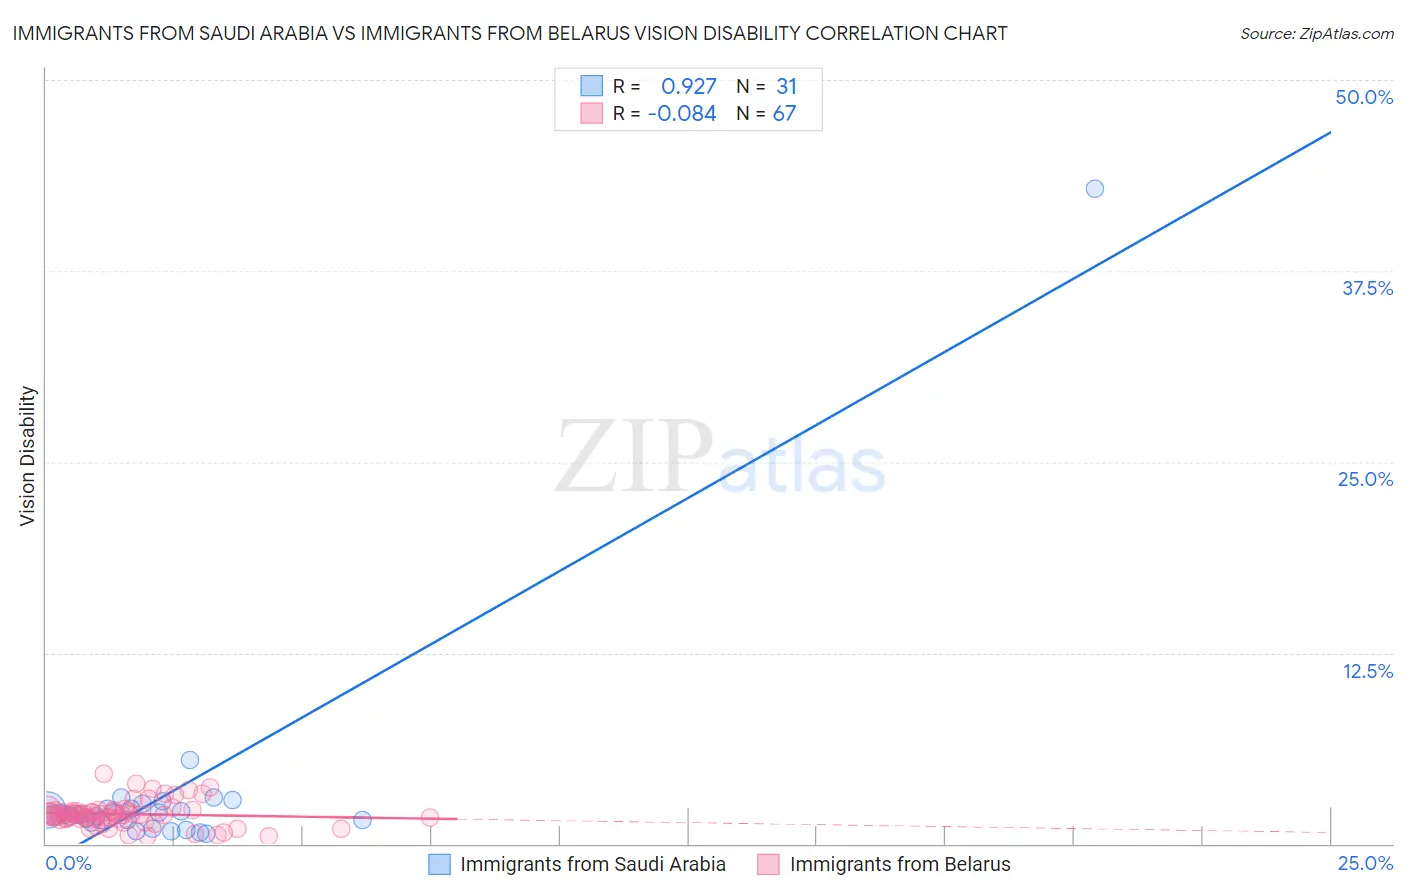Click the blue Saudi Arabia legend swatch at bottom
This screenshot has height=892, width=1406.
(x=439, y=864)
